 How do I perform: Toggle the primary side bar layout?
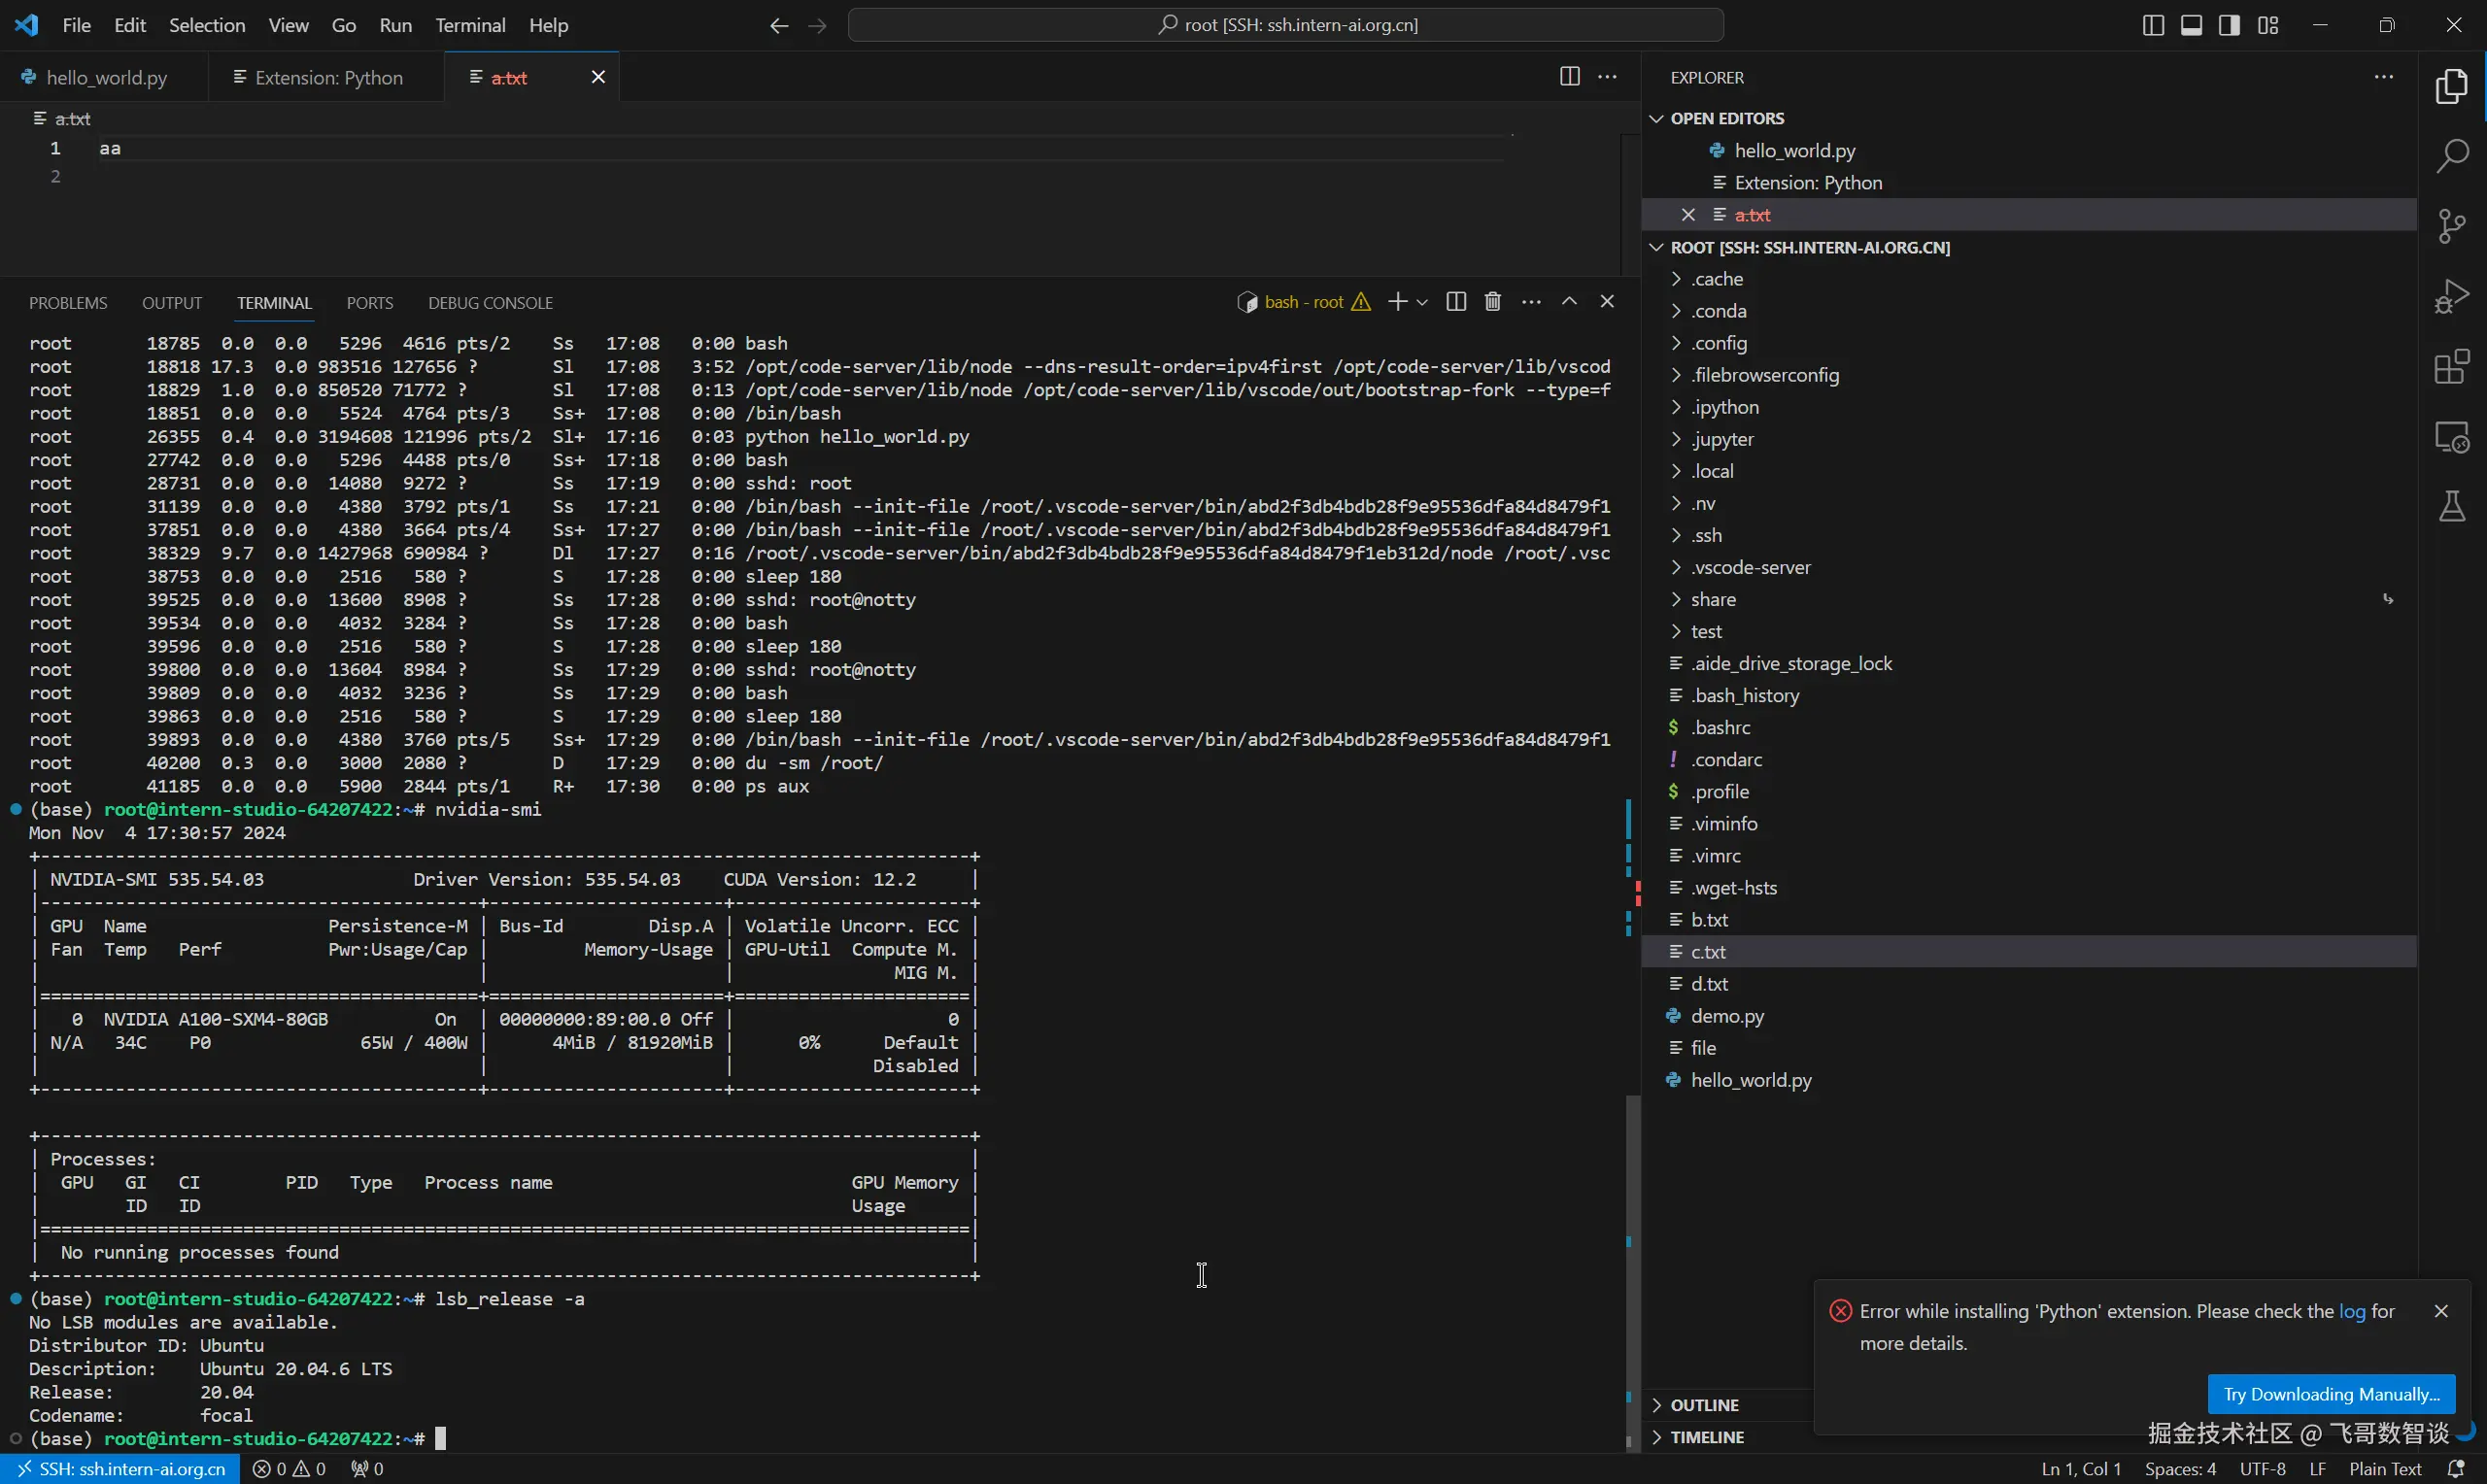click(2153, 25)
